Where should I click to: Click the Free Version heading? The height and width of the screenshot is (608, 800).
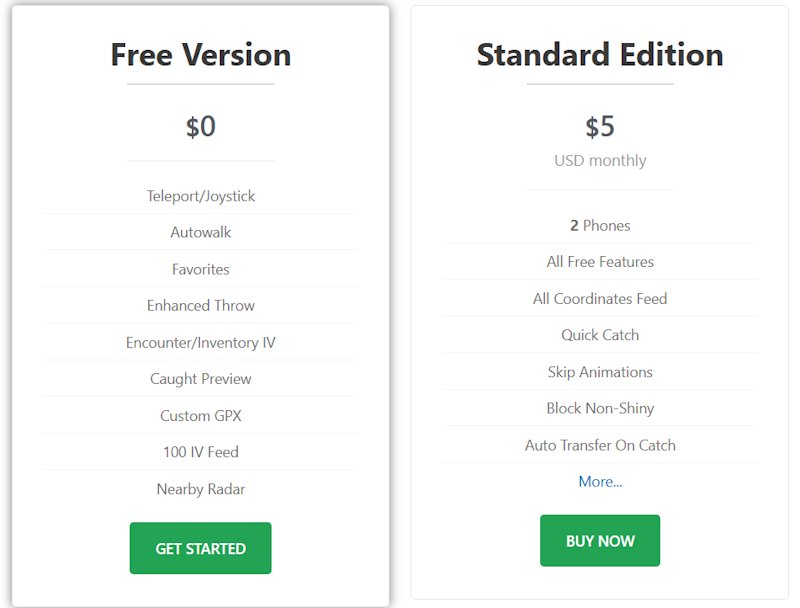pyautogui.click(x=200, y=54)
